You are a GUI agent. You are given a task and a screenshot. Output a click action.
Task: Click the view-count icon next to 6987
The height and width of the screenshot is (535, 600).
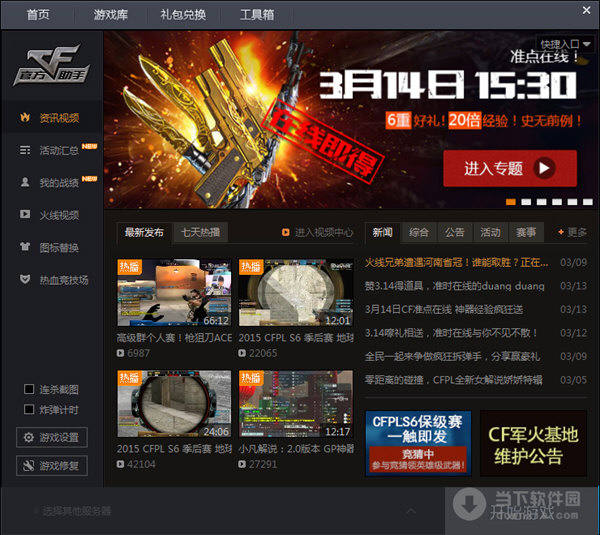[x=120, y=353]
